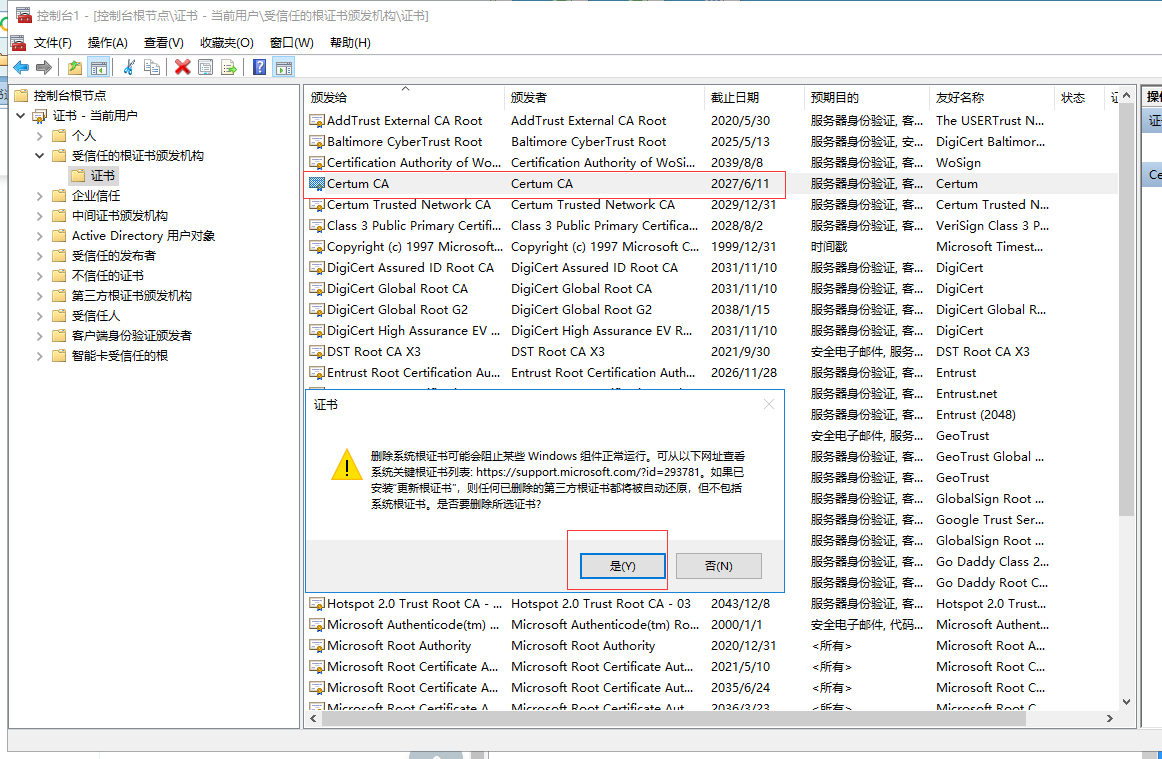Viewport: 1162px width, 759px height.
Task: Cancel deletion with 否(N) button
Action: (718, 566)
